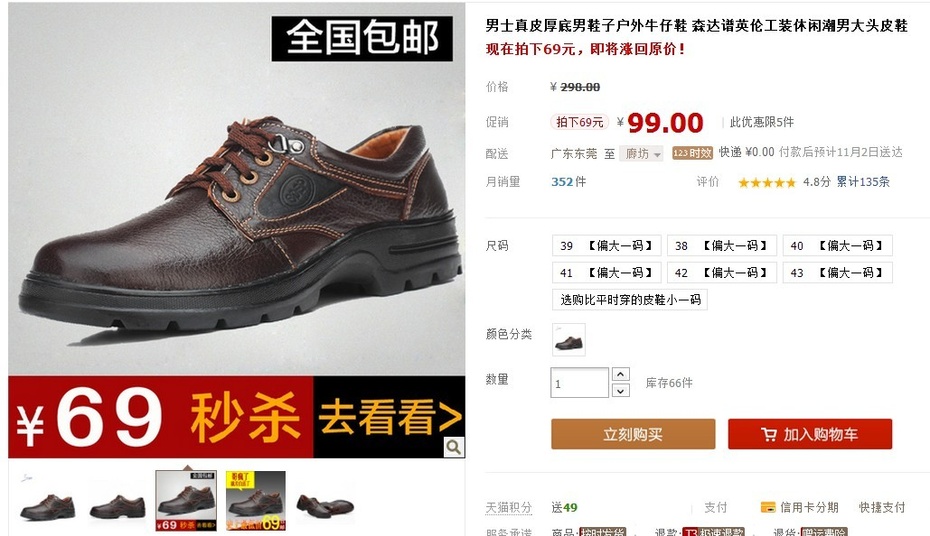Screen dimensions: 930x536
Task: Click the magnifier zoom icon on product image
Action: point(454,447)
